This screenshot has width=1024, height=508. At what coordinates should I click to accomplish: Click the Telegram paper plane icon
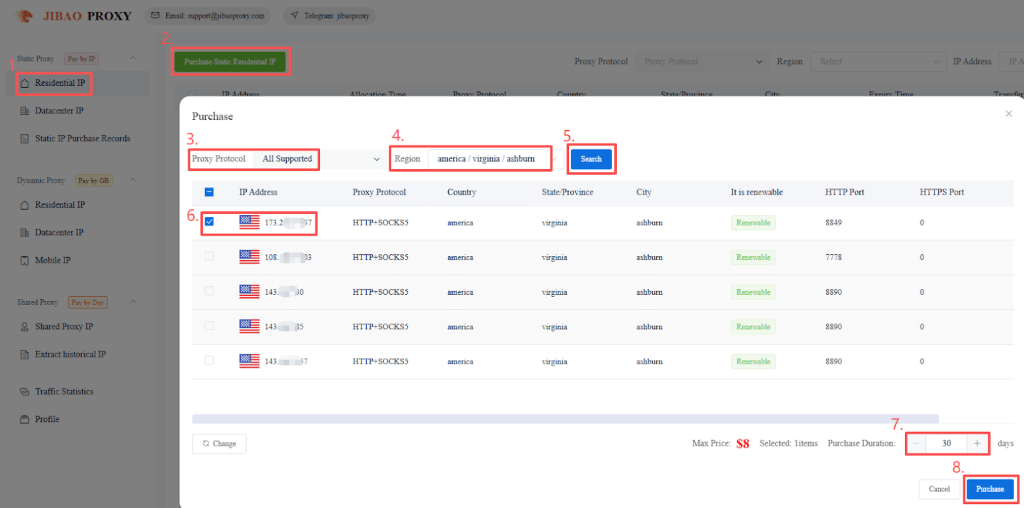pyautogui.click(x=294, y=16)
